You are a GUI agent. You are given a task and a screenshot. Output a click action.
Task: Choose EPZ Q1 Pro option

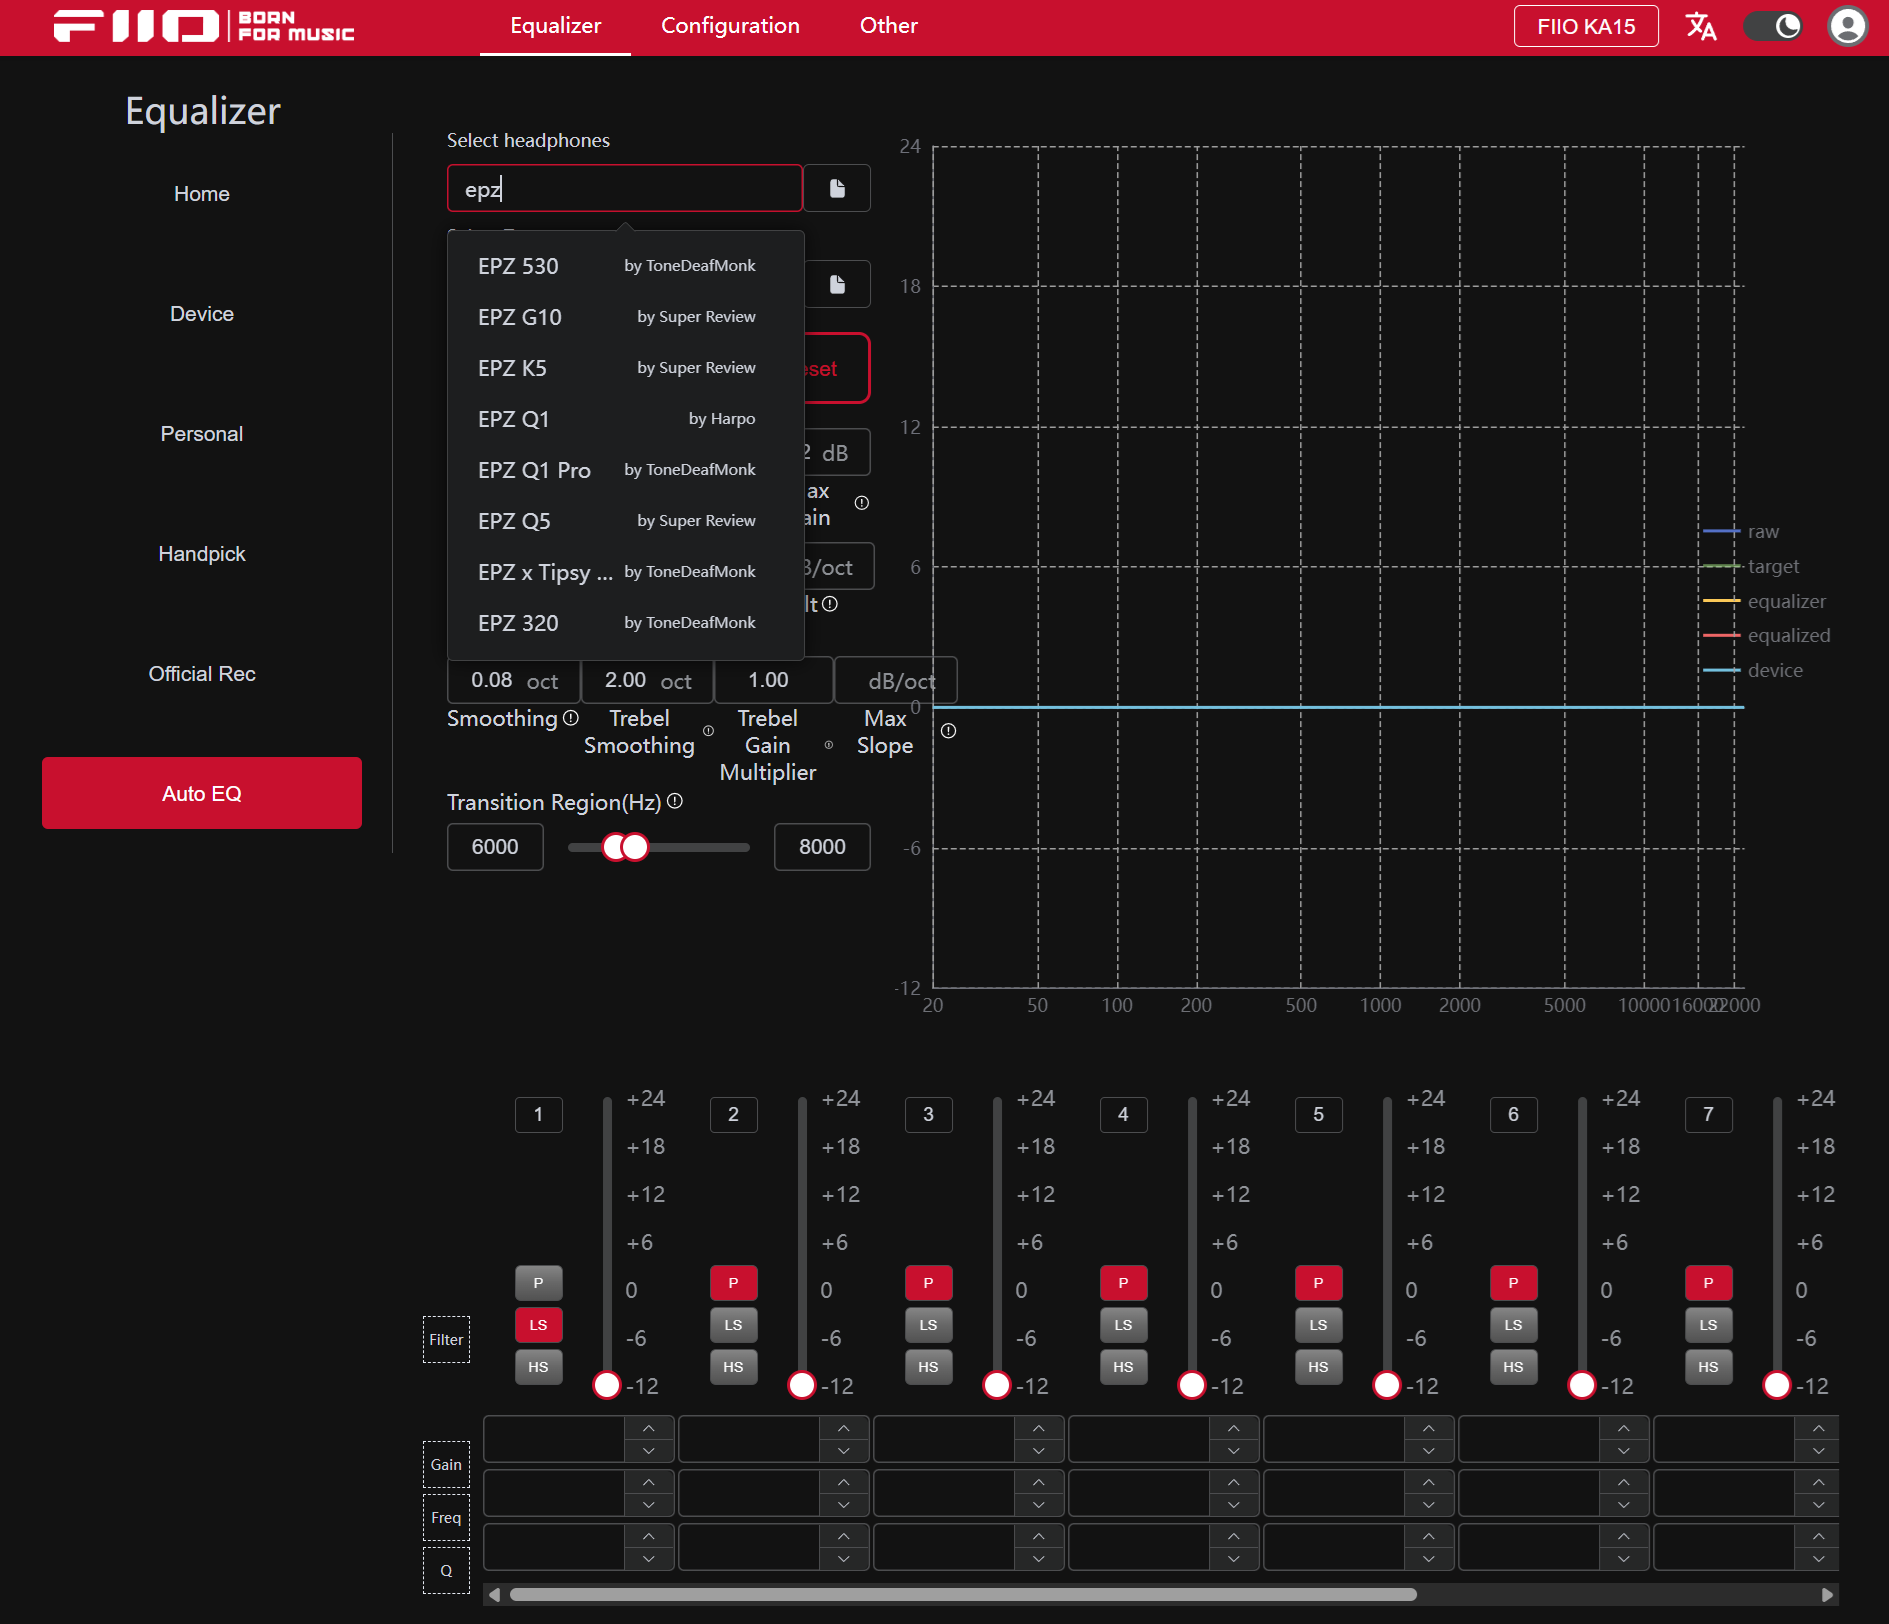click(x=625, y=470)
